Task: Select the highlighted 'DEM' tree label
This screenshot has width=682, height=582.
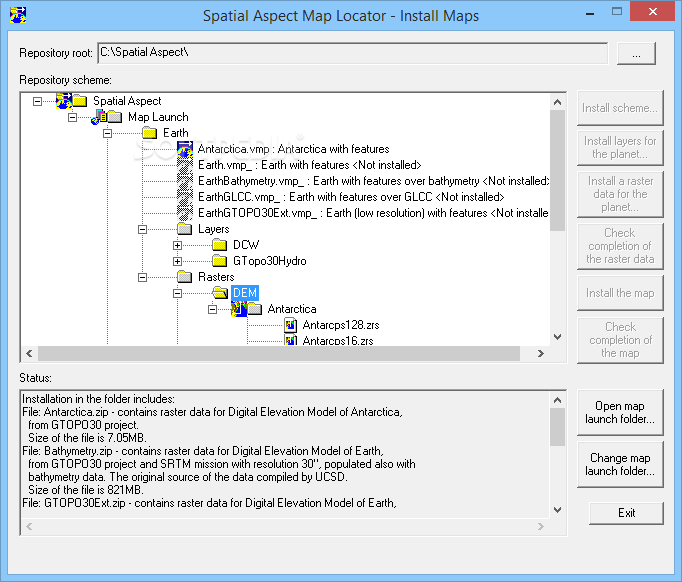Action: pos(245,293)
